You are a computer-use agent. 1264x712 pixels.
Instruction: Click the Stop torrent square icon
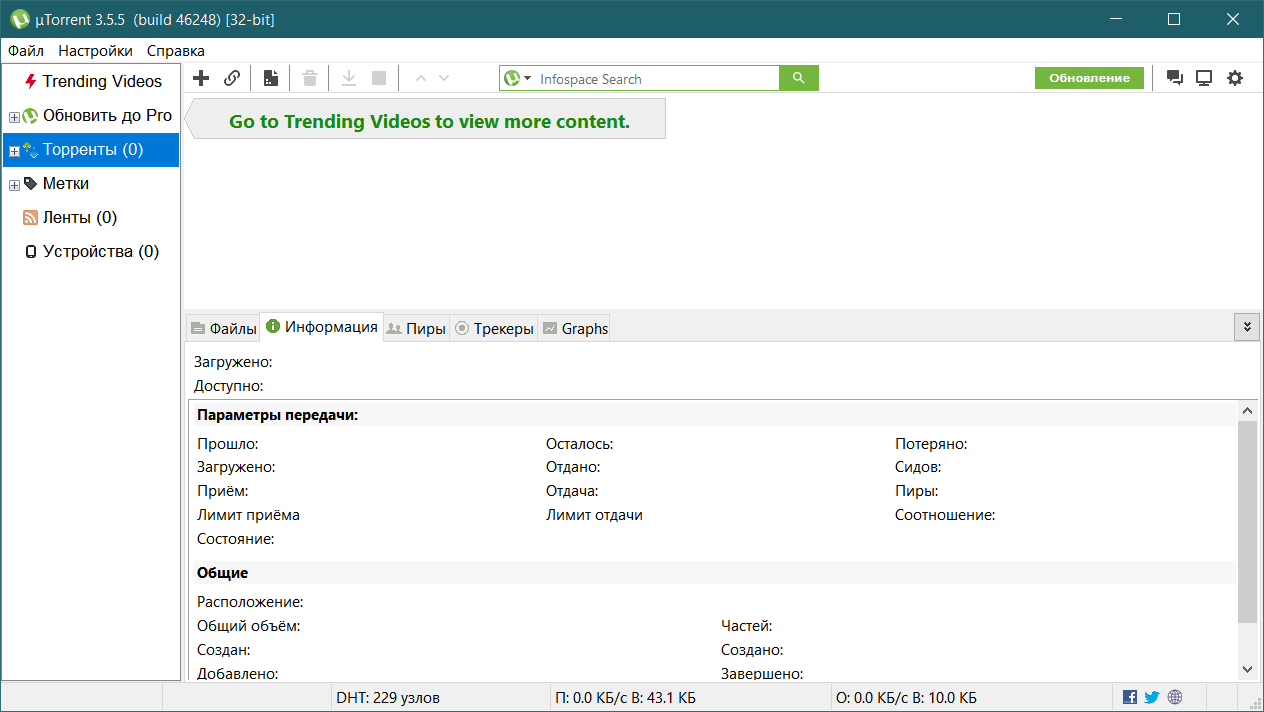pos(379,78)
